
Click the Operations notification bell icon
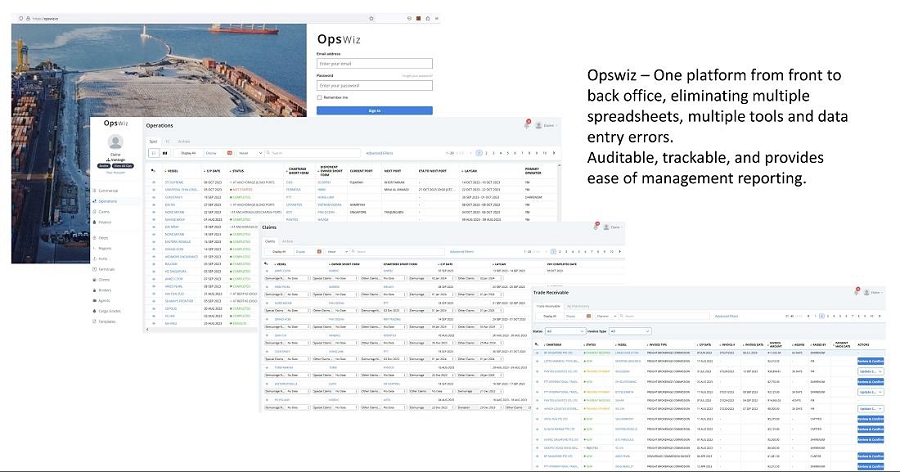pyautogui.click(x=526, y=125)
